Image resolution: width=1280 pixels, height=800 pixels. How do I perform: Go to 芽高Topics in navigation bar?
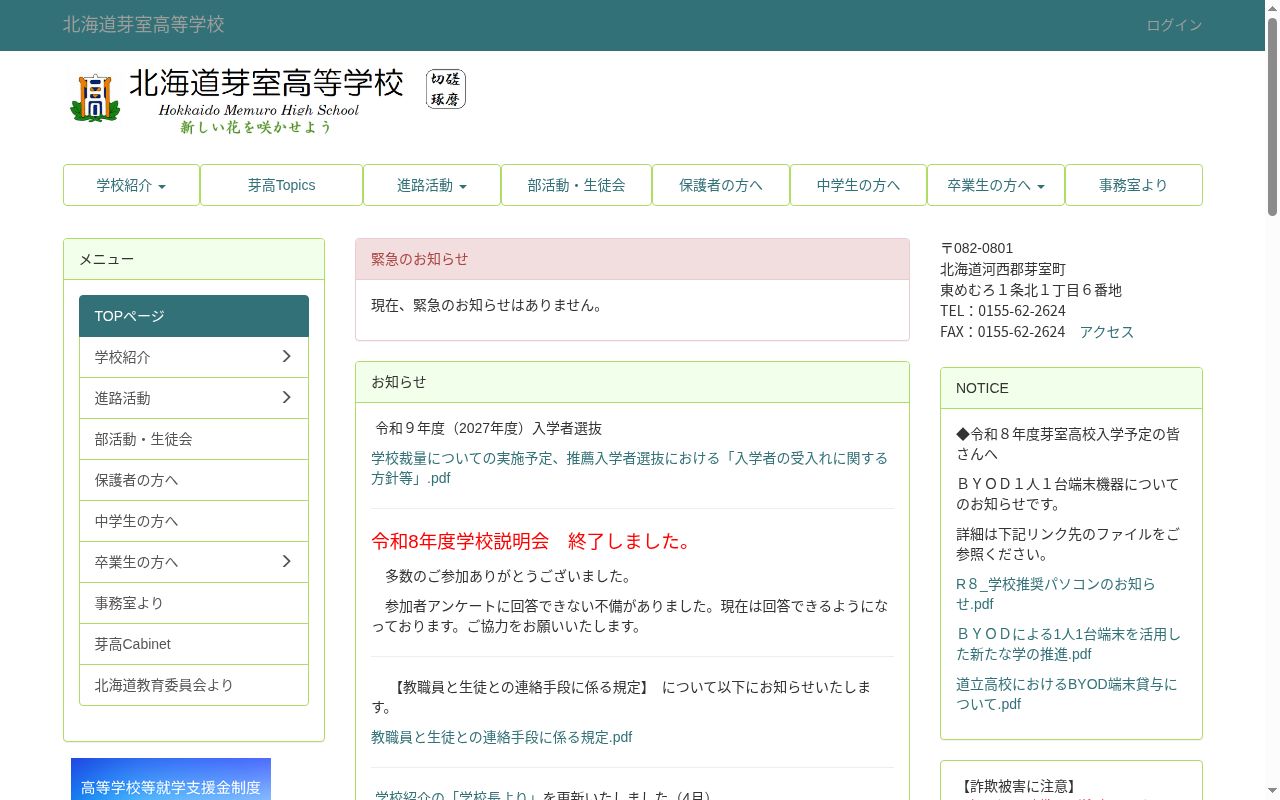tap(281, 185)
